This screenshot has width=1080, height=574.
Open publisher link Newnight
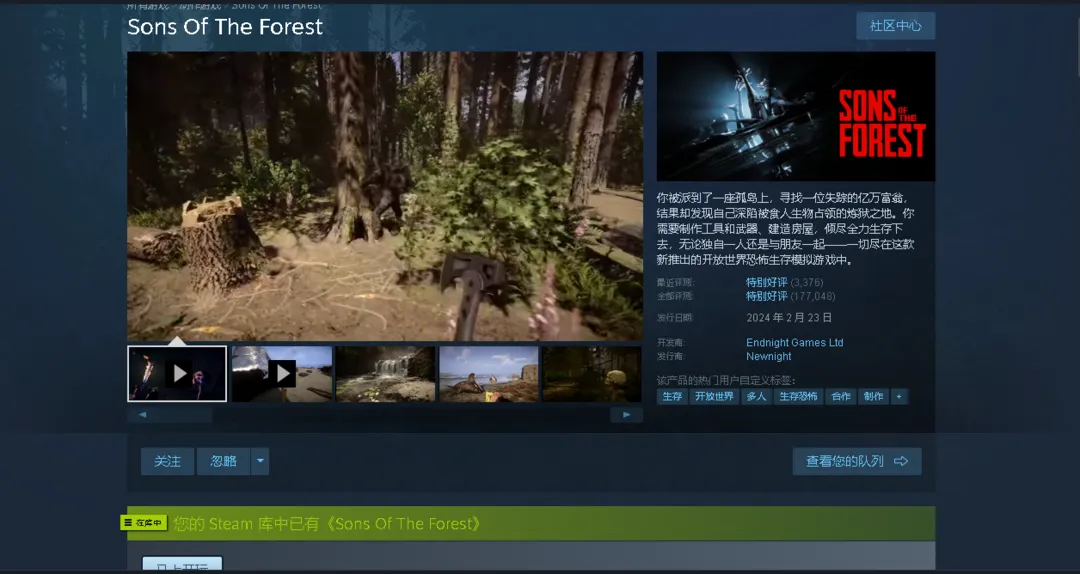coord(768,356)
